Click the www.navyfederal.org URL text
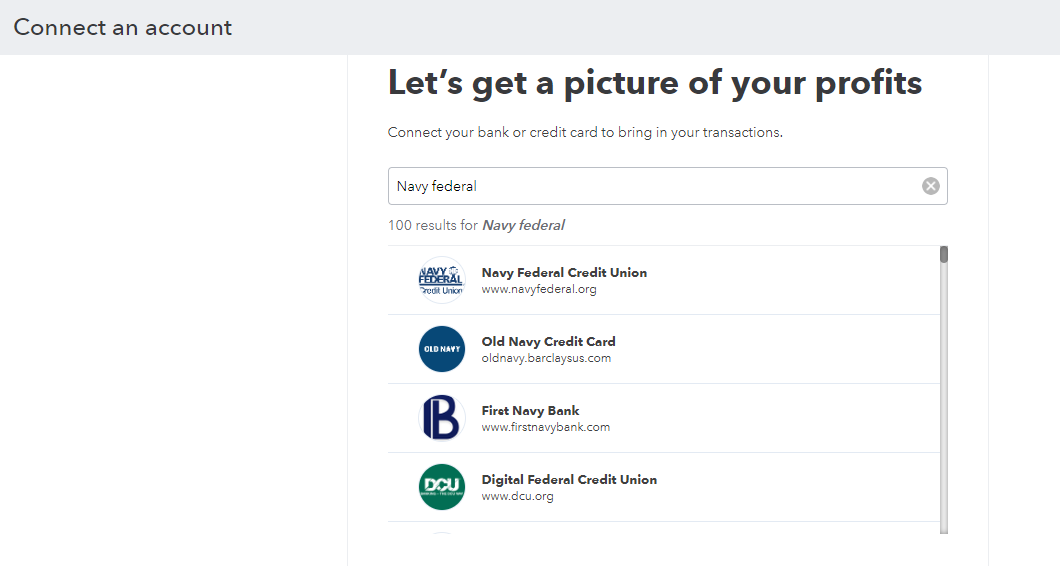This screenshot has height=566, width=1060. coord(539,289)
